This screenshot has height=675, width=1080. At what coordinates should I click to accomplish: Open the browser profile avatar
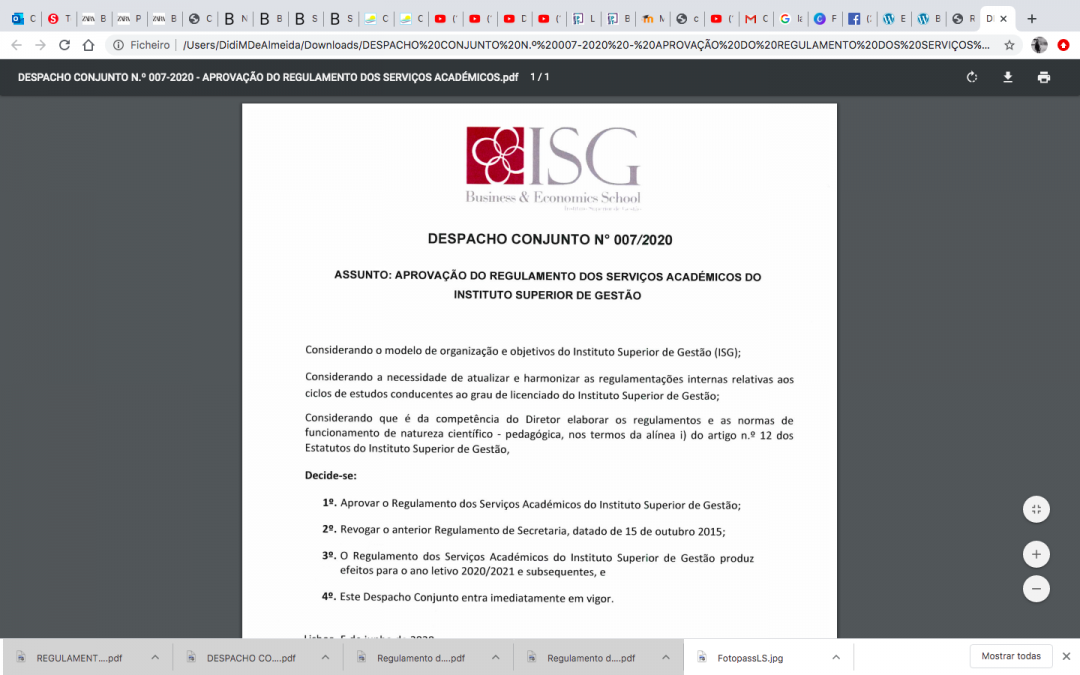click(1039, 45)
